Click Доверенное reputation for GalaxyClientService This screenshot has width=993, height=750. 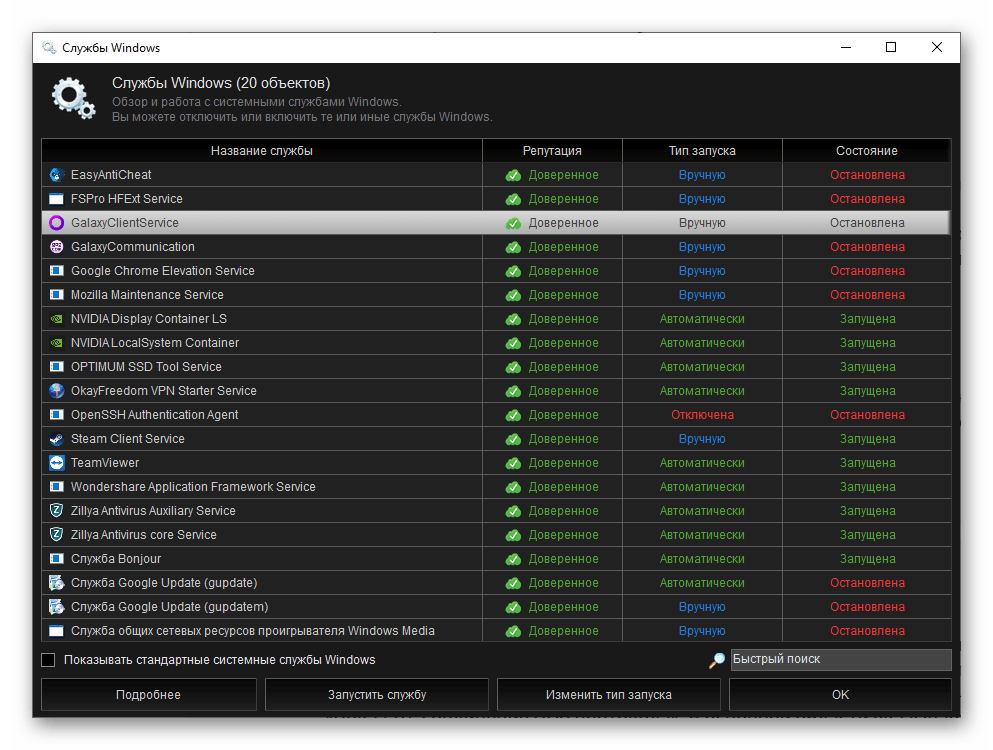point(564,223)
